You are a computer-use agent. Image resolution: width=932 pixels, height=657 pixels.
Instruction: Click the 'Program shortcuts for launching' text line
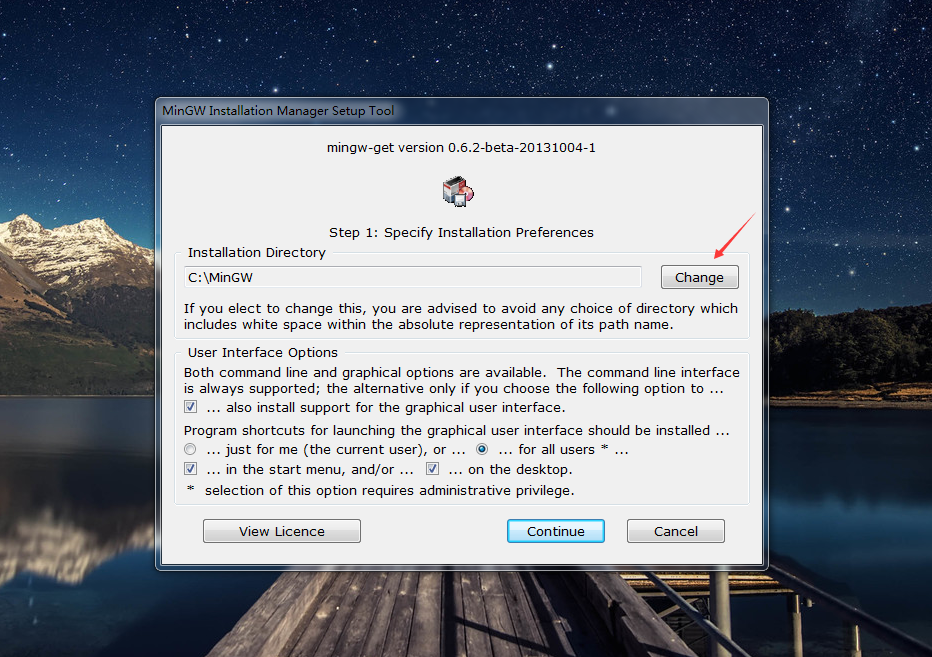pyautogui.click(x=456, y=430)
